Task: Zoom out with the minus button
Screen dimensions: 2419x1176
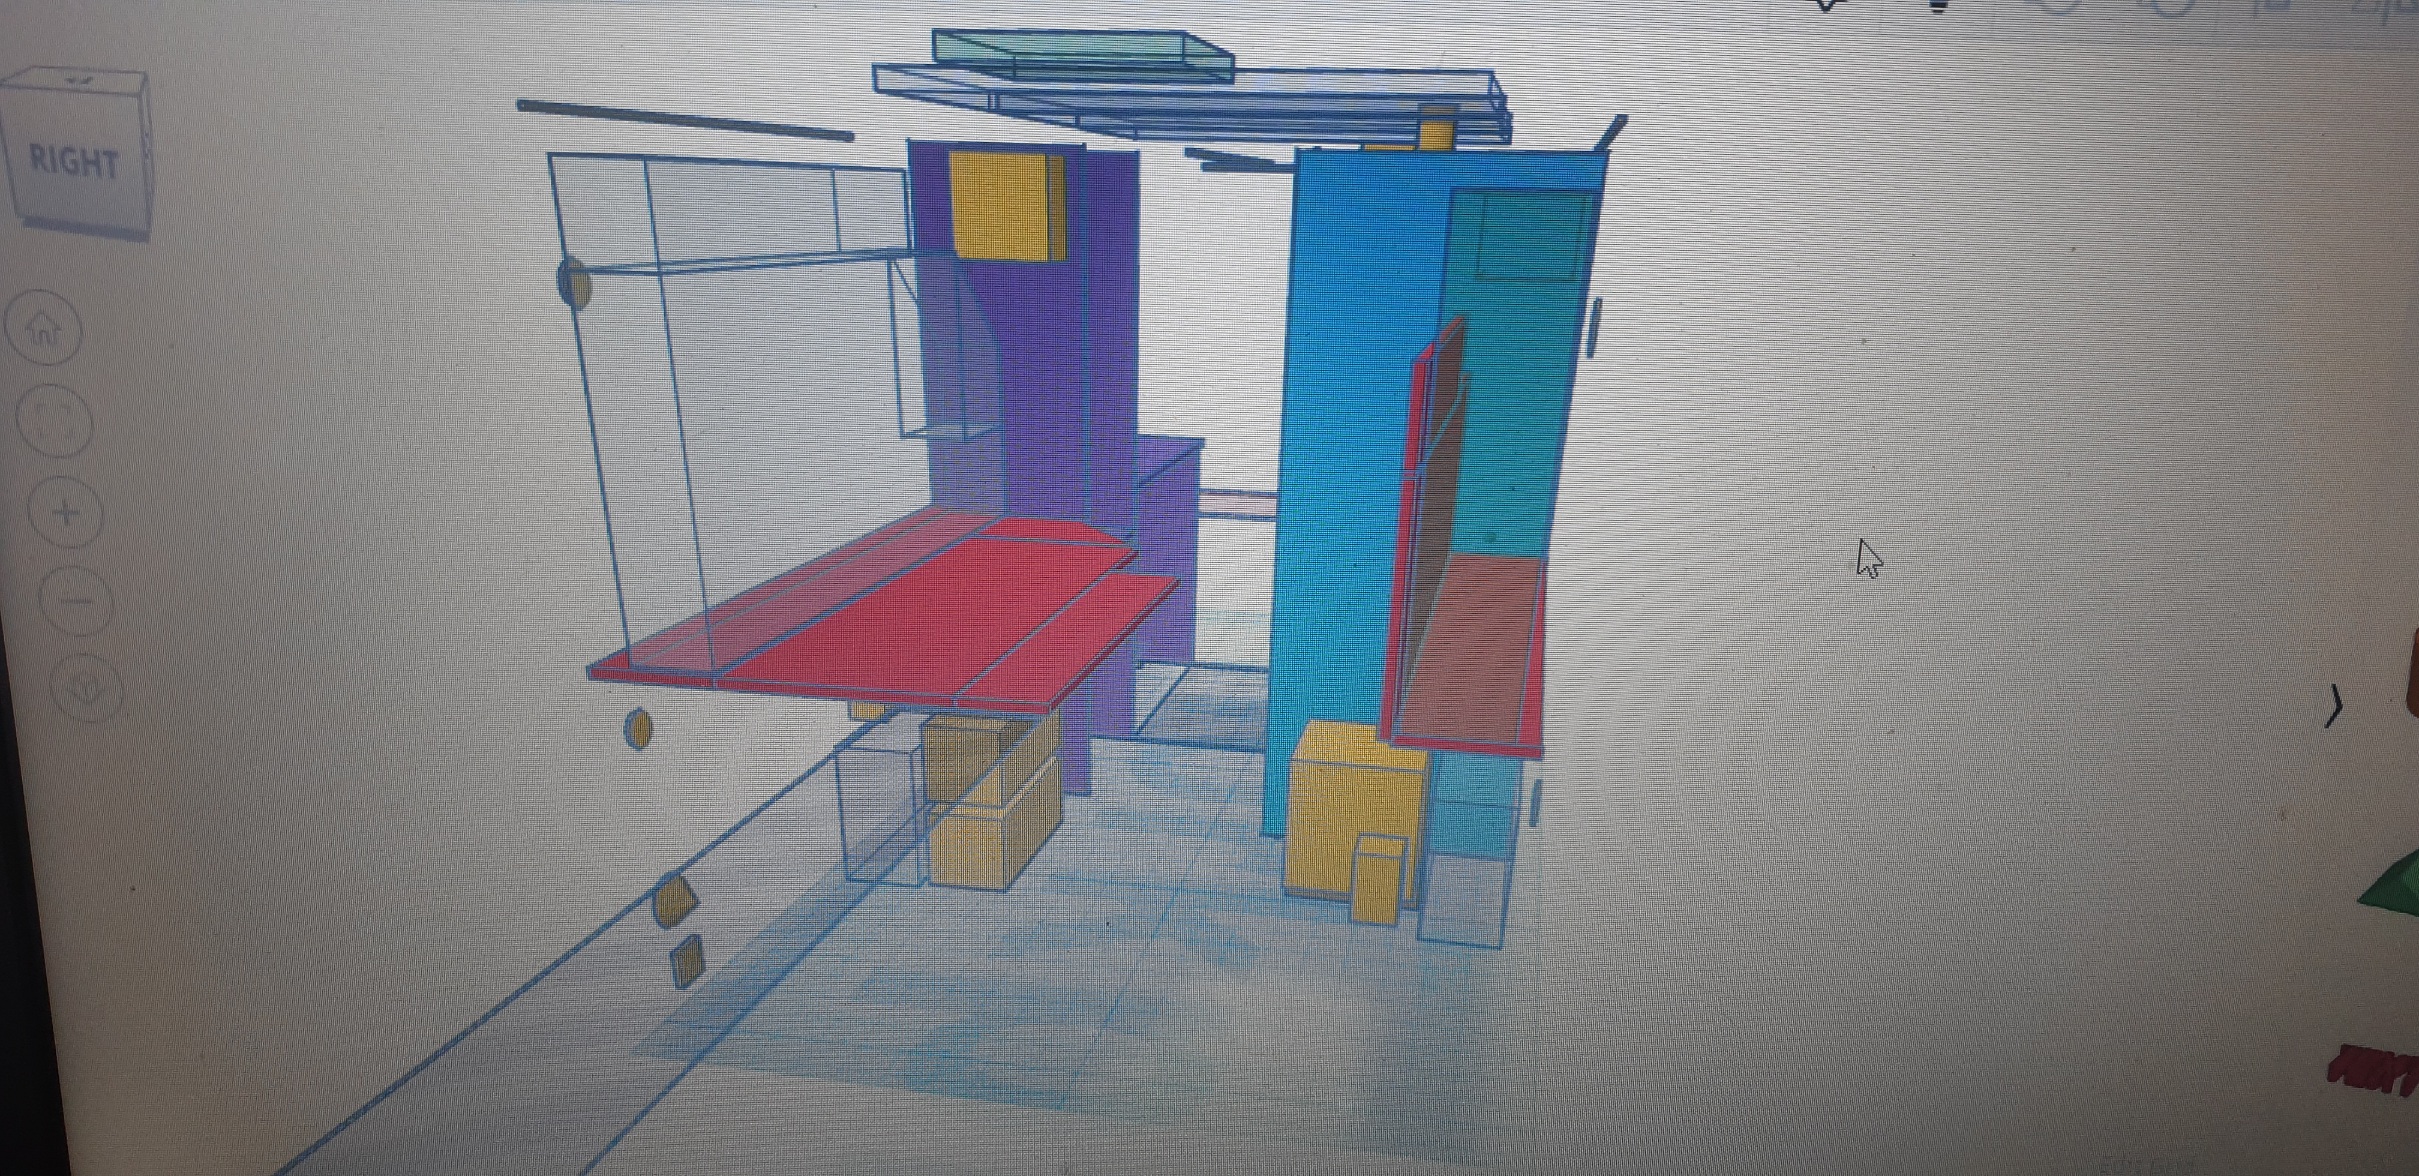Action: 78,600
